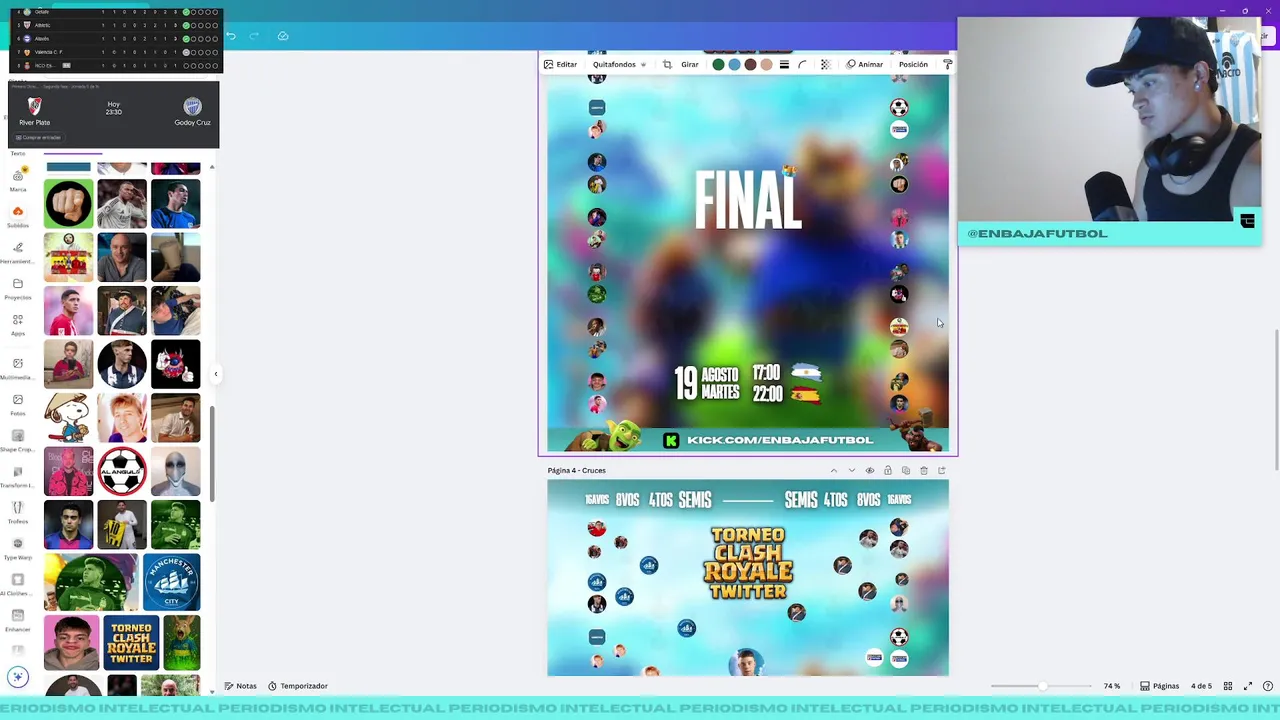Open the 74 % zoom level menu
Image resolution: width=1280 pixels, height=720 pixels.
1112,686
